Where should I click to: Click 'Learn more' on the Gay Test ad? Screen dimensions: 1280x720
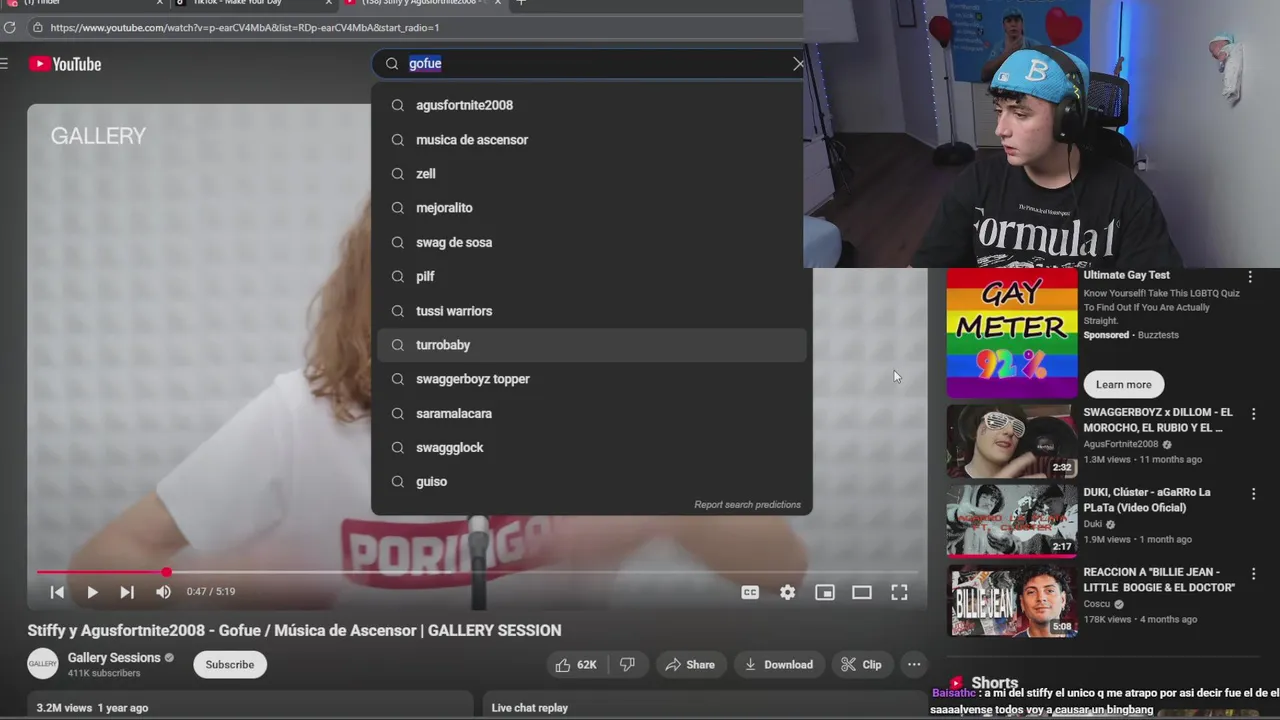point(1123,385)
